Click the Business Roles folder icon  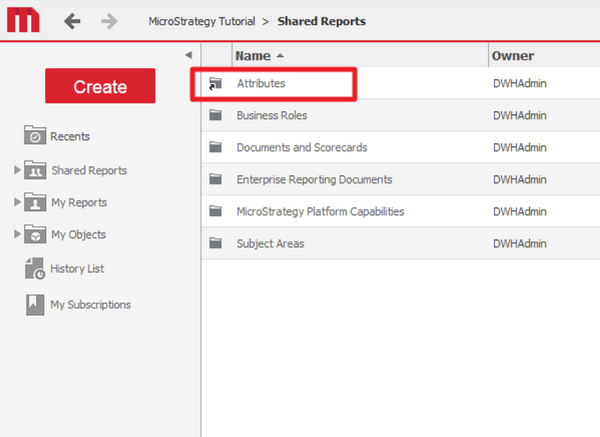pyautogui.click(x=215, y=115)
